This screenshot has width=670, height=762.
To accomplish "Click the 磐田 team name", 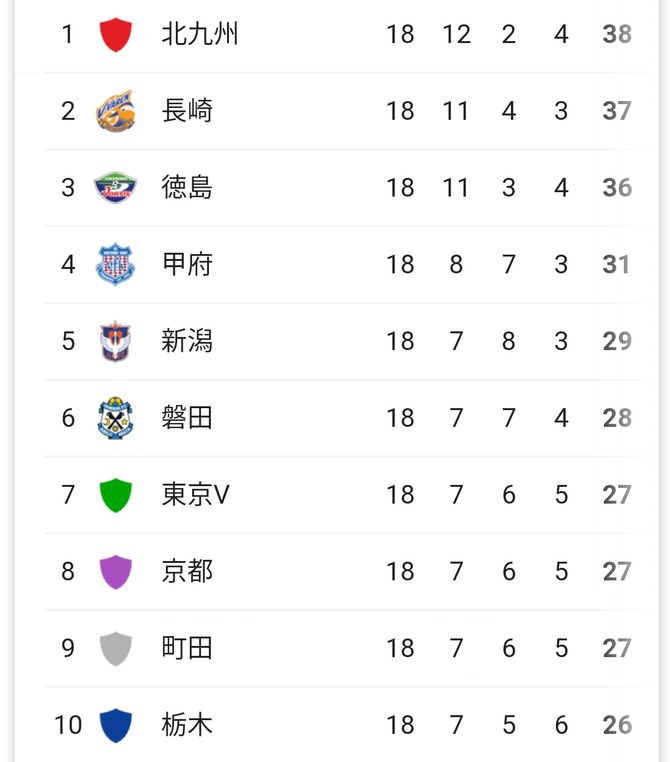I will [187, 418].
